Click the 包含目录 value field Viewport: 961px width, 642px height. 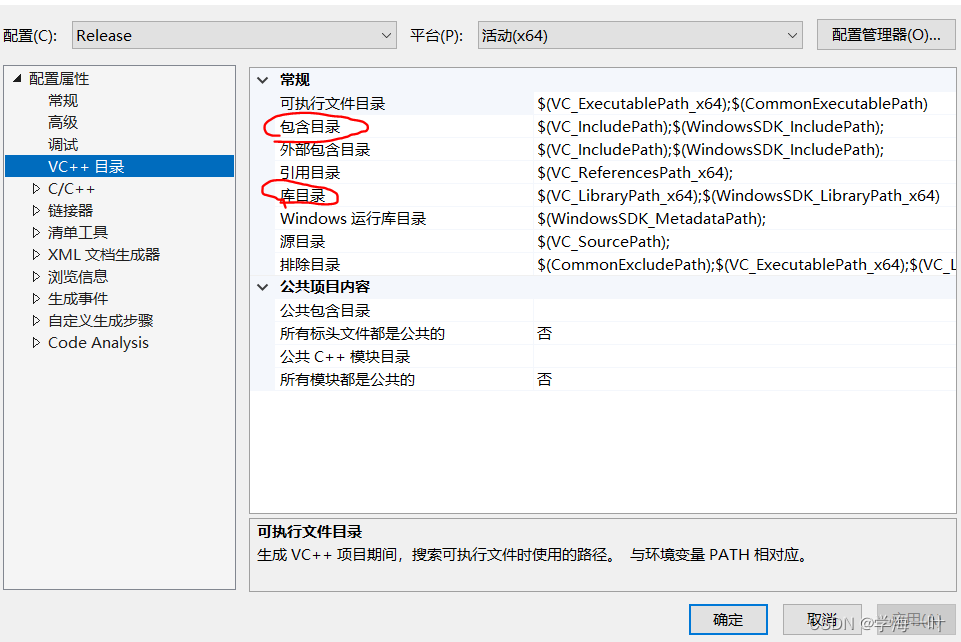click(700, 126)
